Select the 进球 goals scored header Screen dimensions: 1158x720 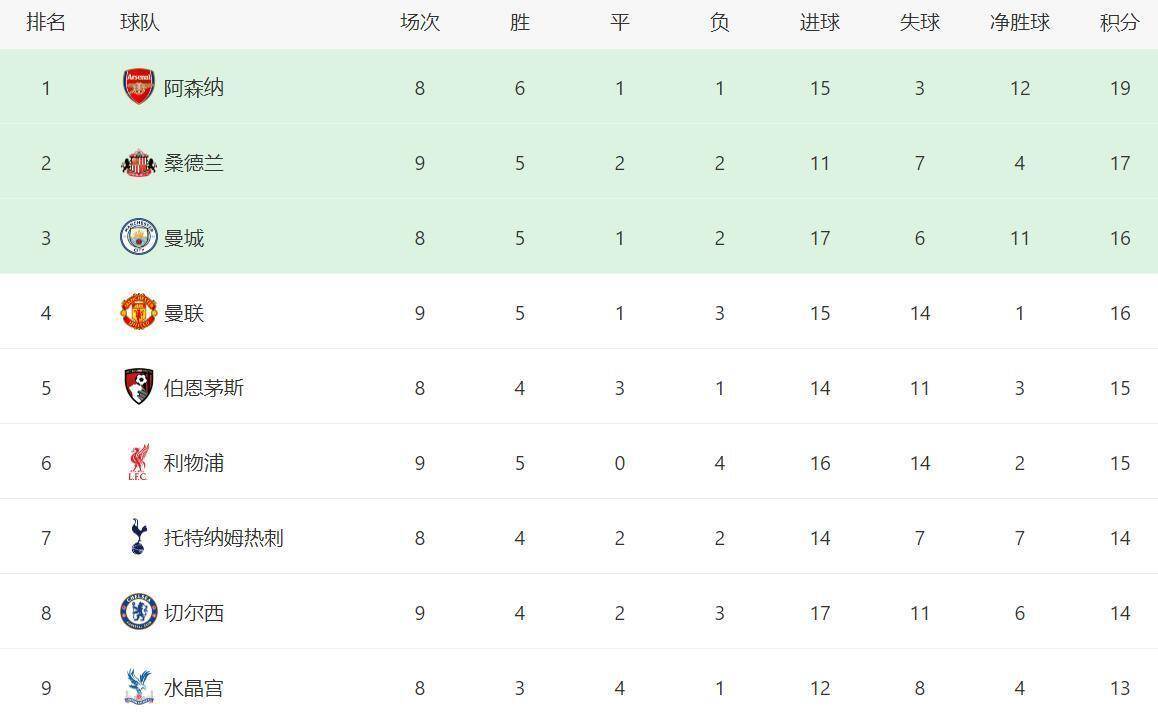pyautogui.click(x=819, y=22)
